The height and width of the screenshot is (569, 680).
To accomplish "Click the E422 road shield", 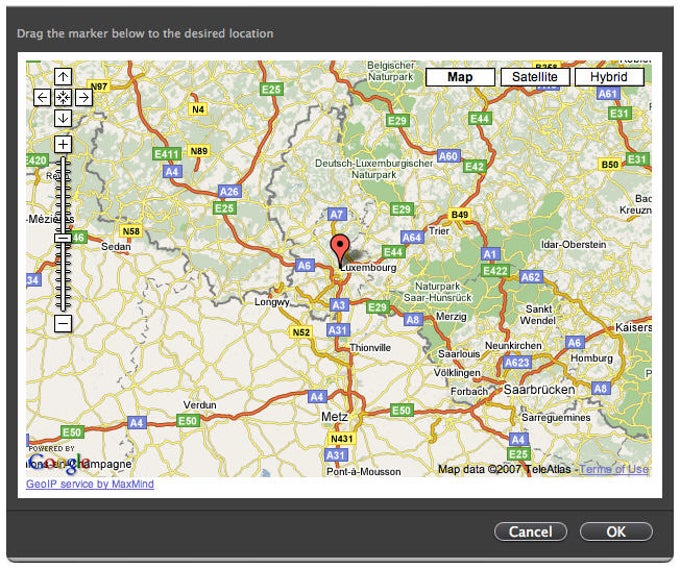I will point(495,271).
